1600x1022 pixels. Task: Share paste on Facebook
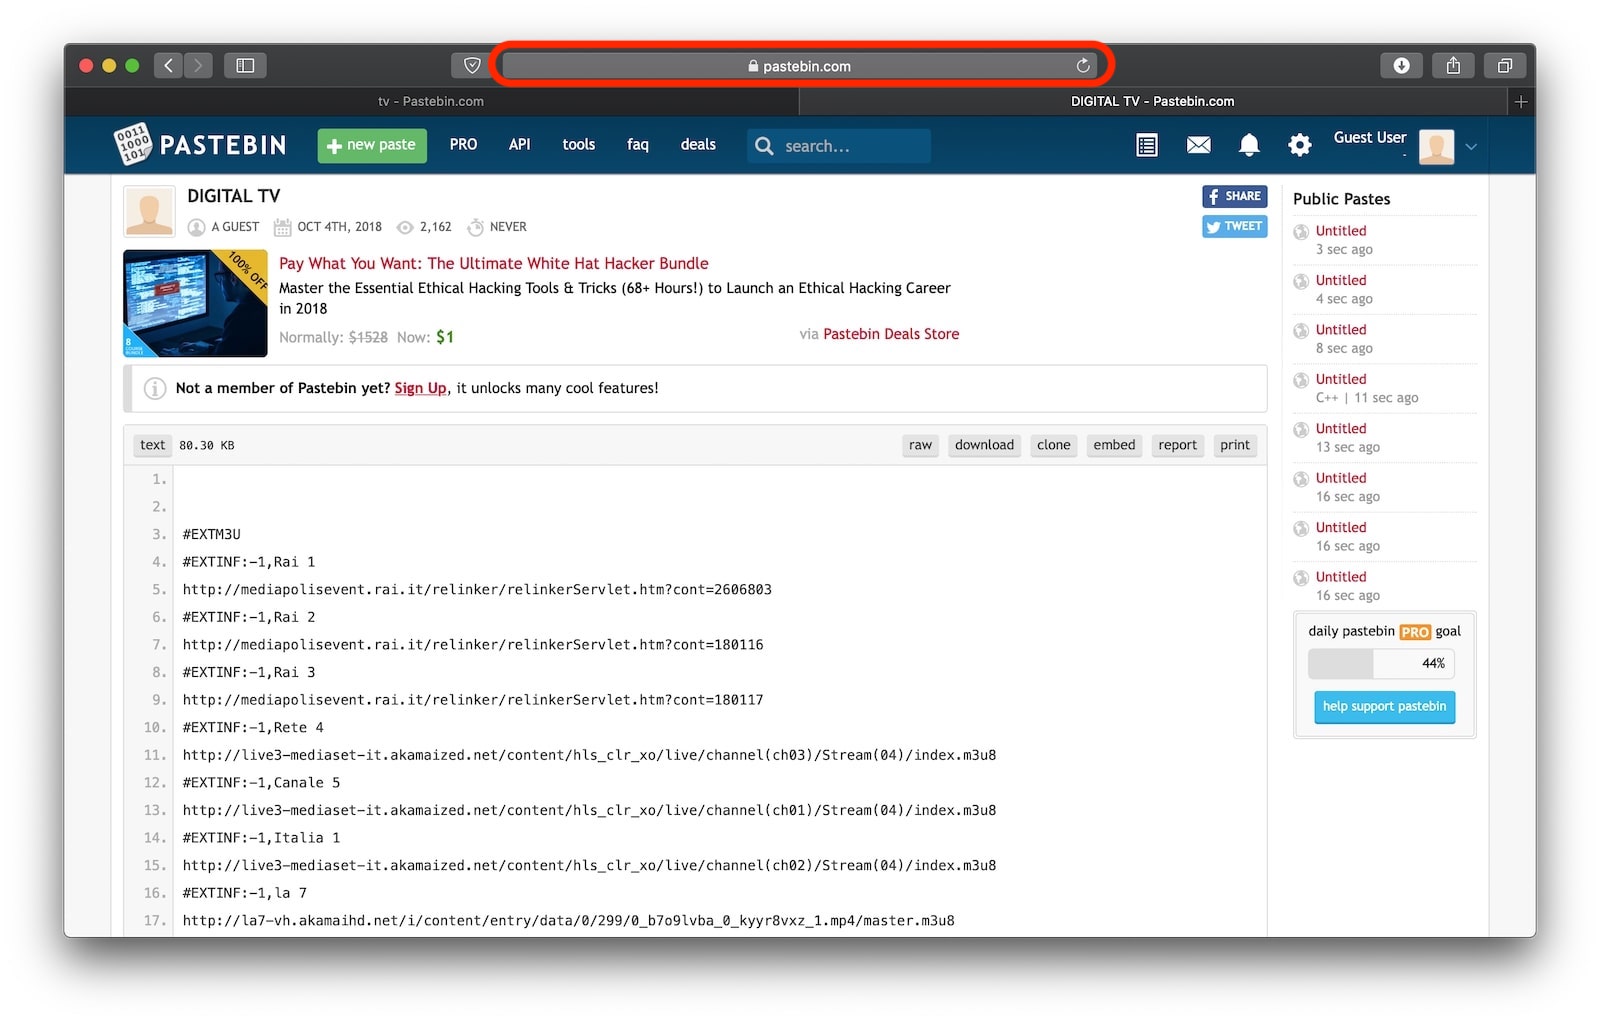1234,197
